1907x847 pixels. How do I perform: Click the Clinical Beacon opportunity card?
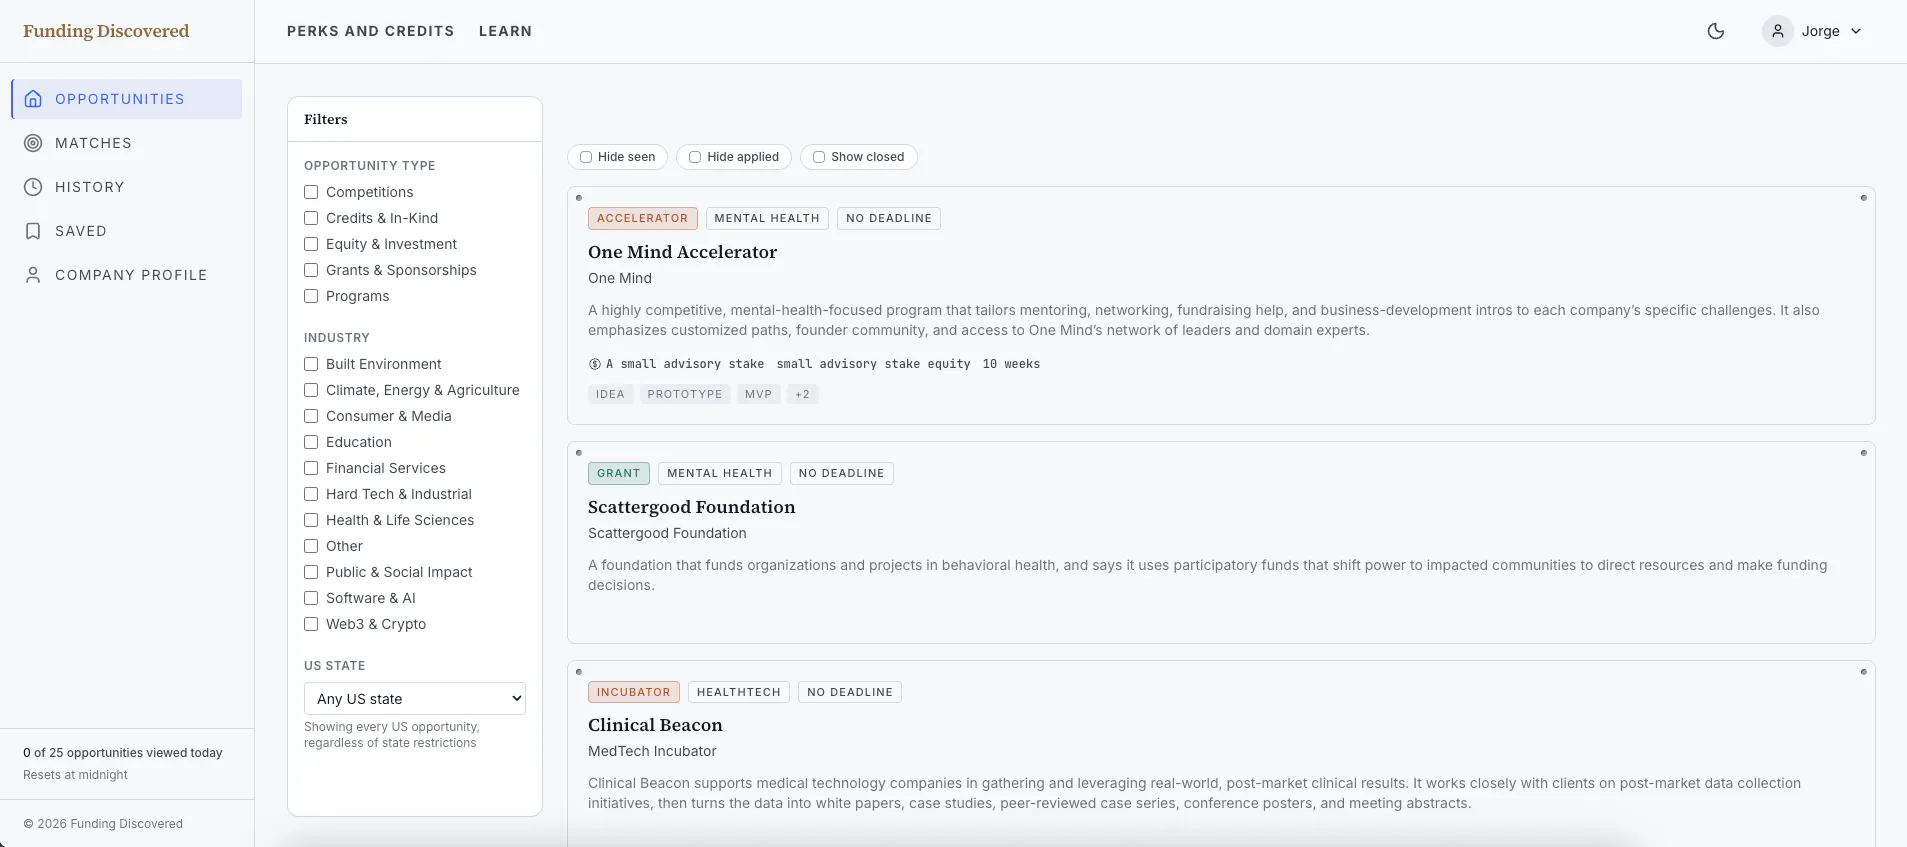1221,753
